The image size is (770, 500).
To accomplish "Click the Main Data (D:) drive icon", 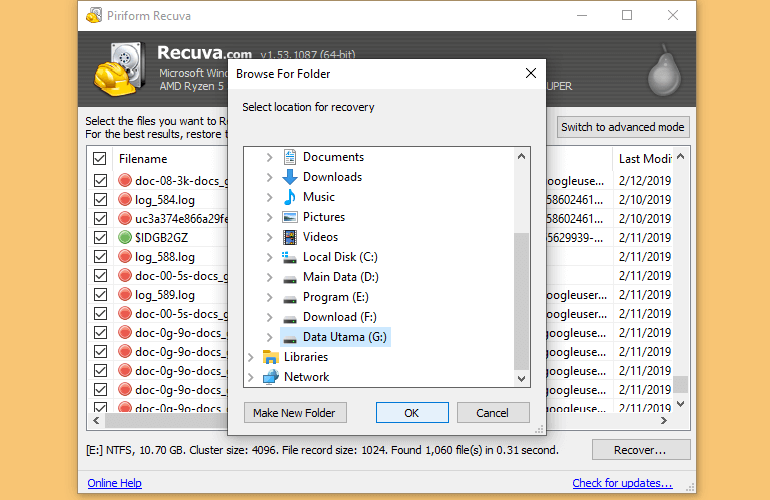I will [x=290, y=279].
